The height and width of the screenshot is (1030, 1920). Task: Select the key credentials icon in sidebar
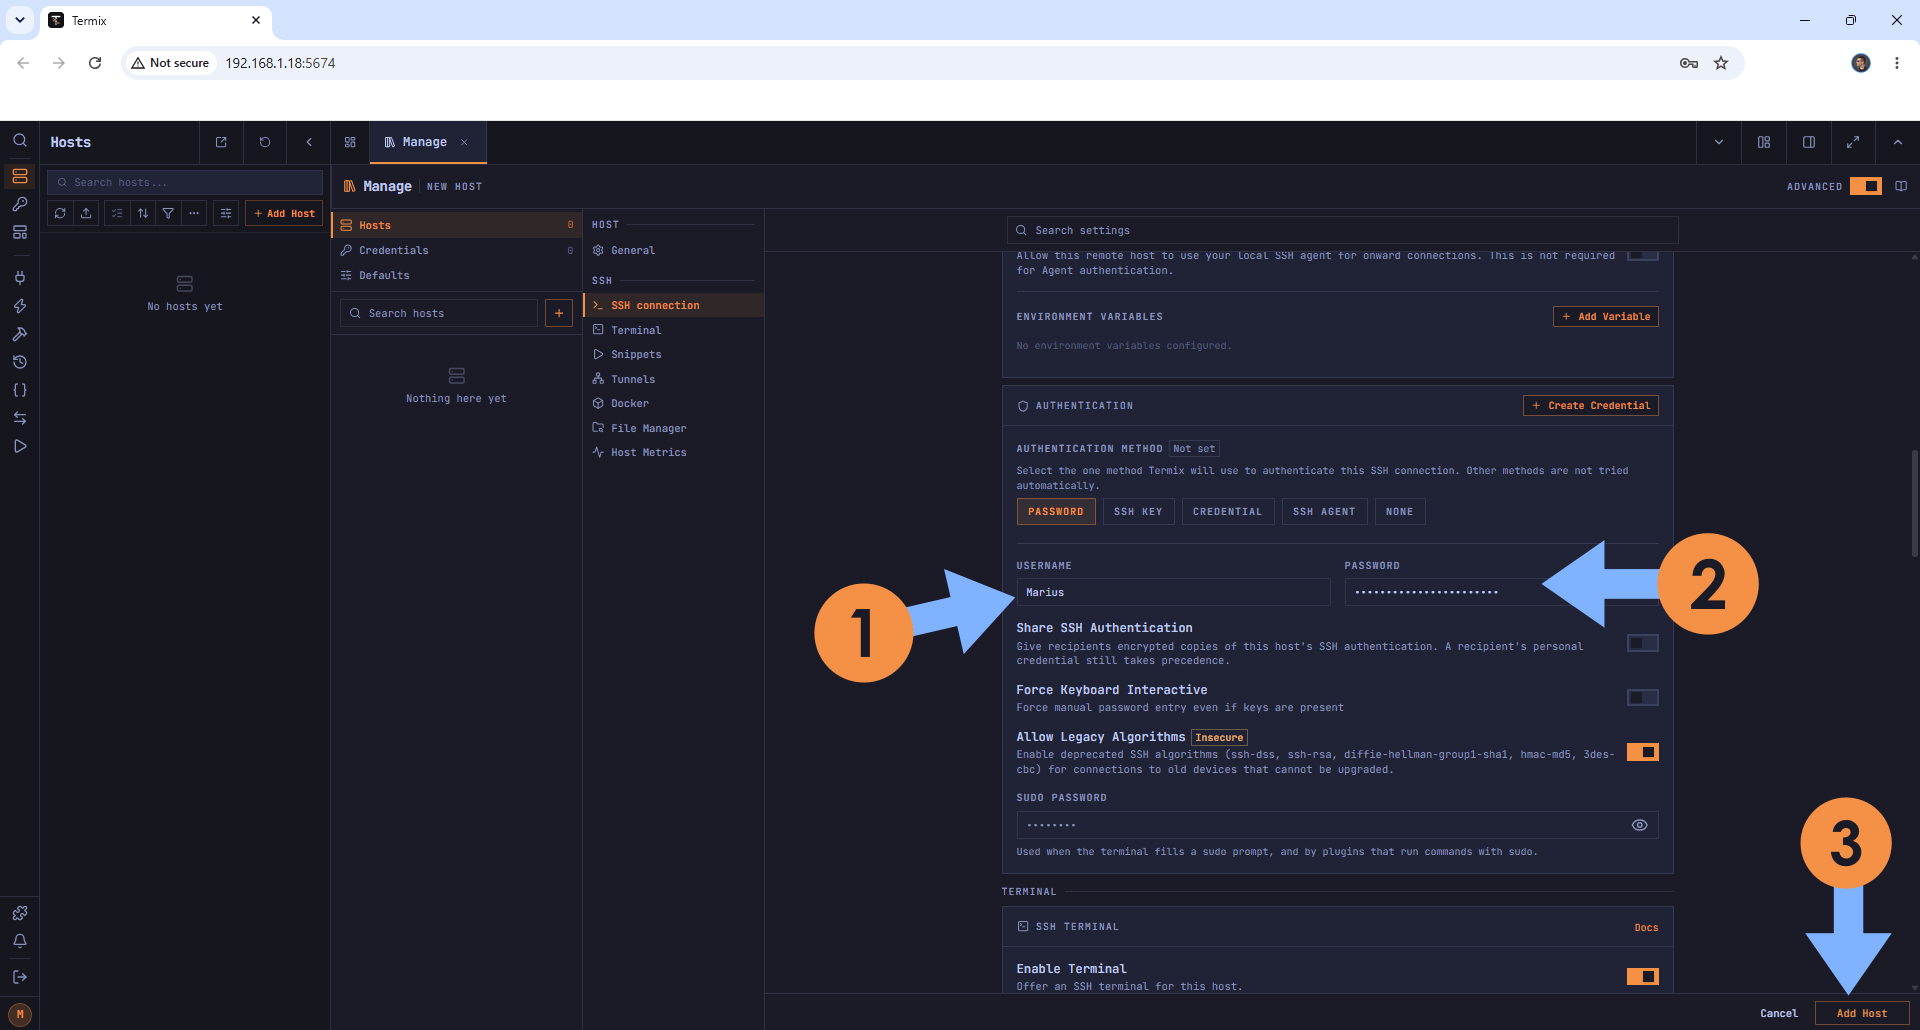[20, 204]
